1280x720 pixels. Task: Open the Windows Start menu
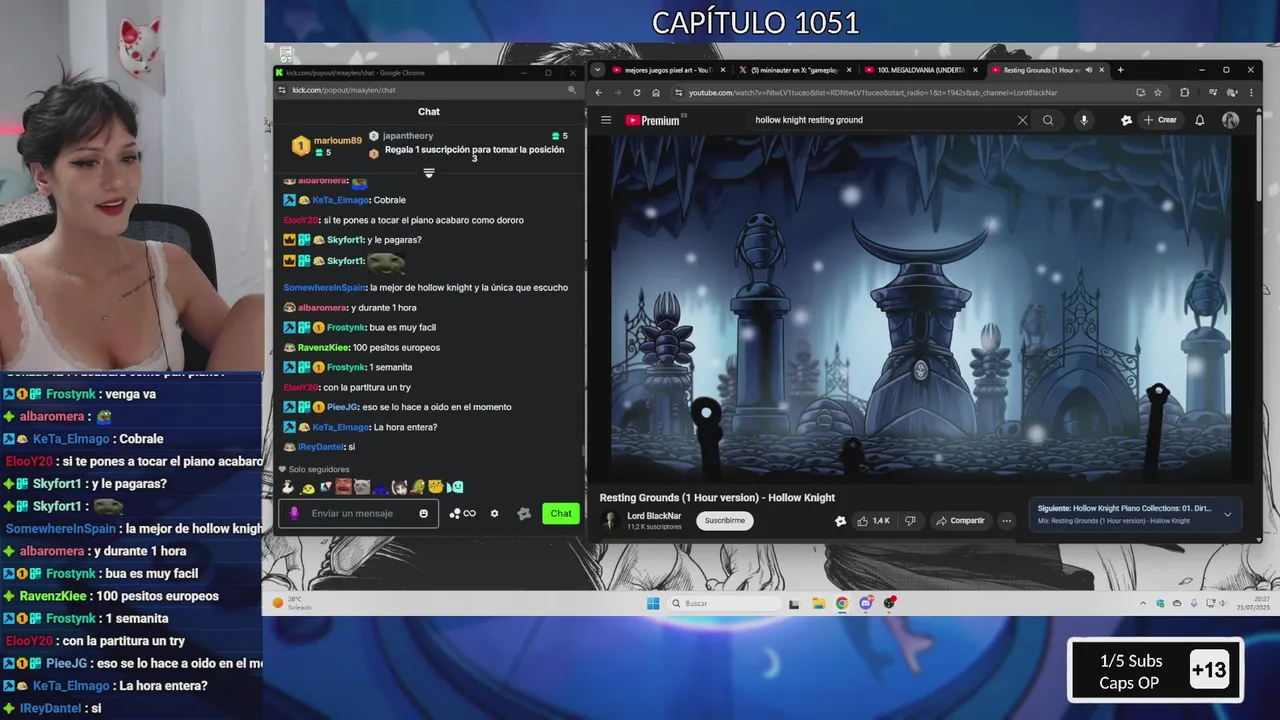pyautogui.click(x=653, y=603)
